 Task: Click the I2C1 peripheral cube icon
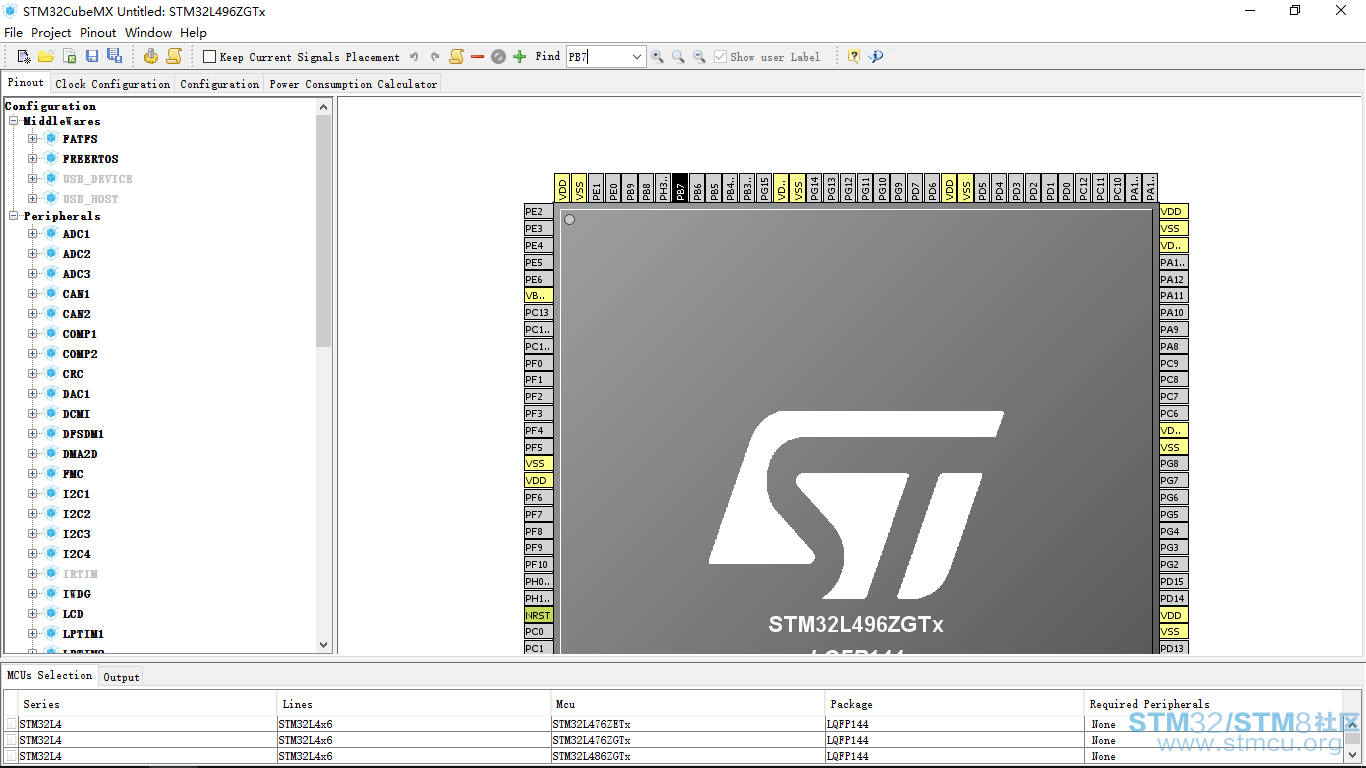(x=51, y=494)
